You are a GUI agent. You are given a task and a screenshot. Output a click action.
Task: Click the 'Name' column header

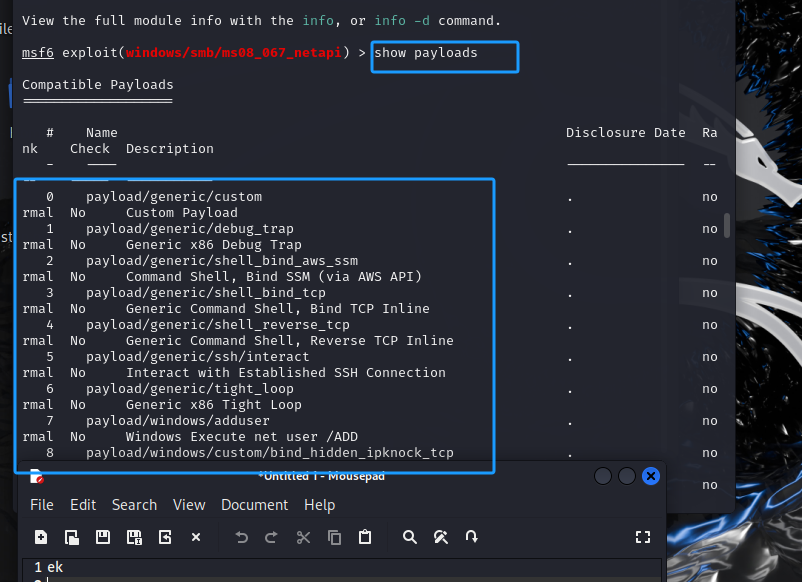point(102,133)
